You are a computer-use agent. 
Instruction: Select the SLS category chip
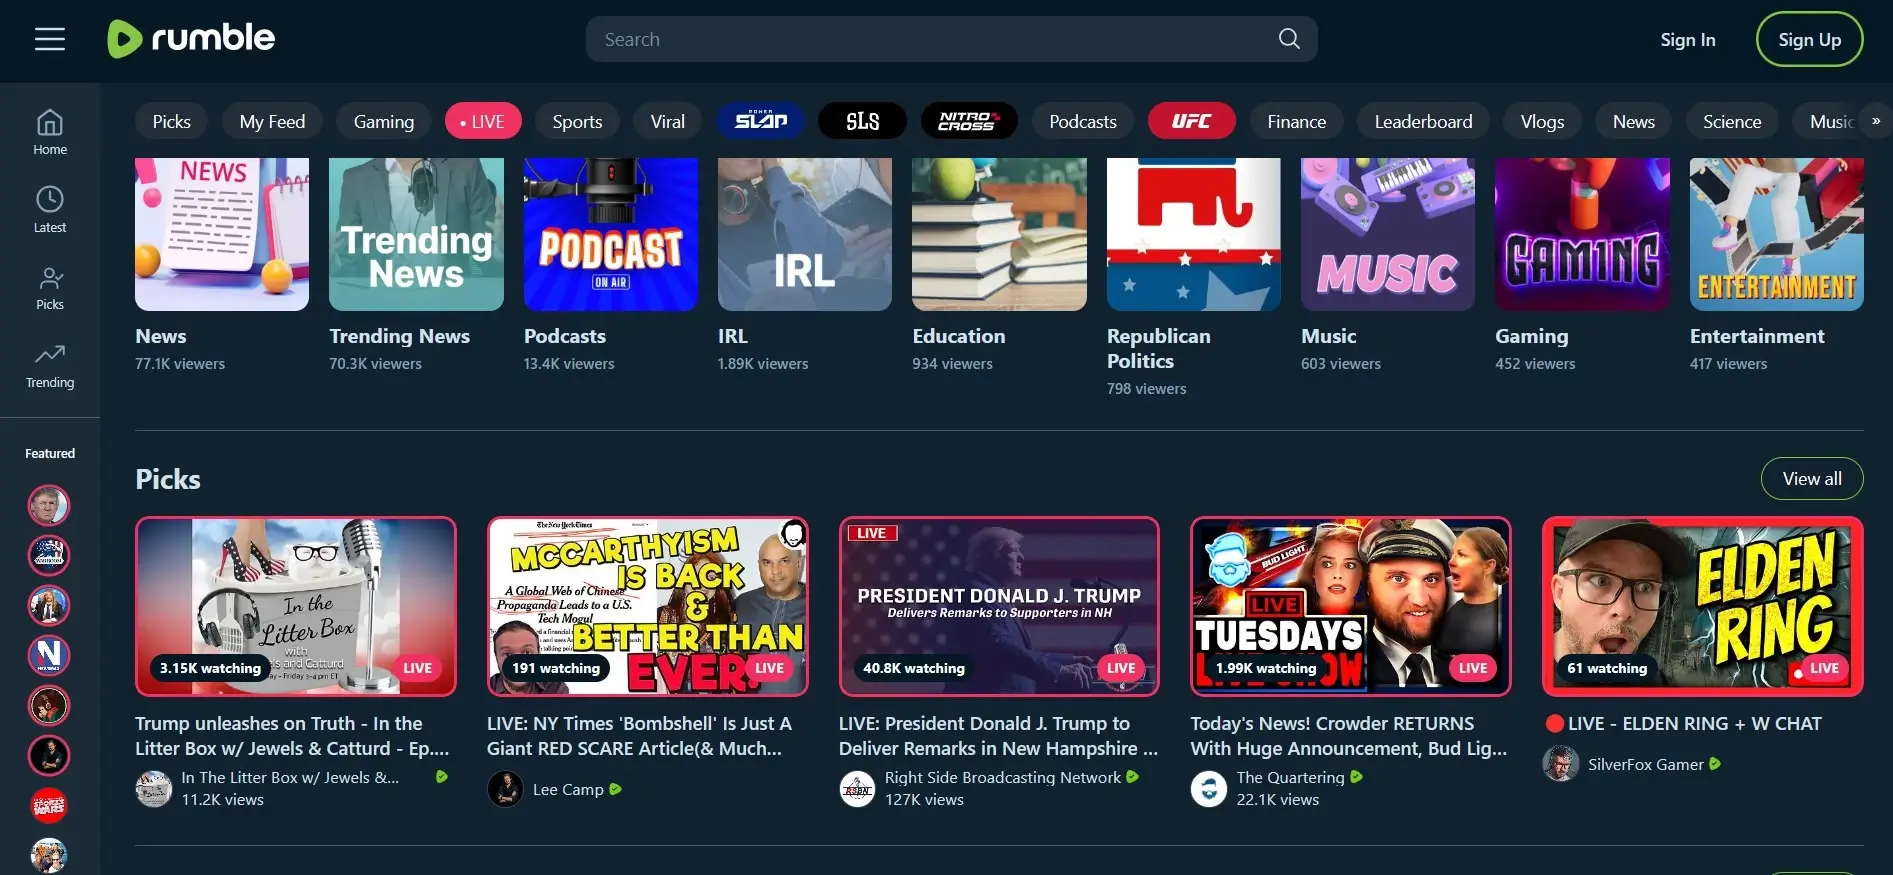[x=862, y=121]
